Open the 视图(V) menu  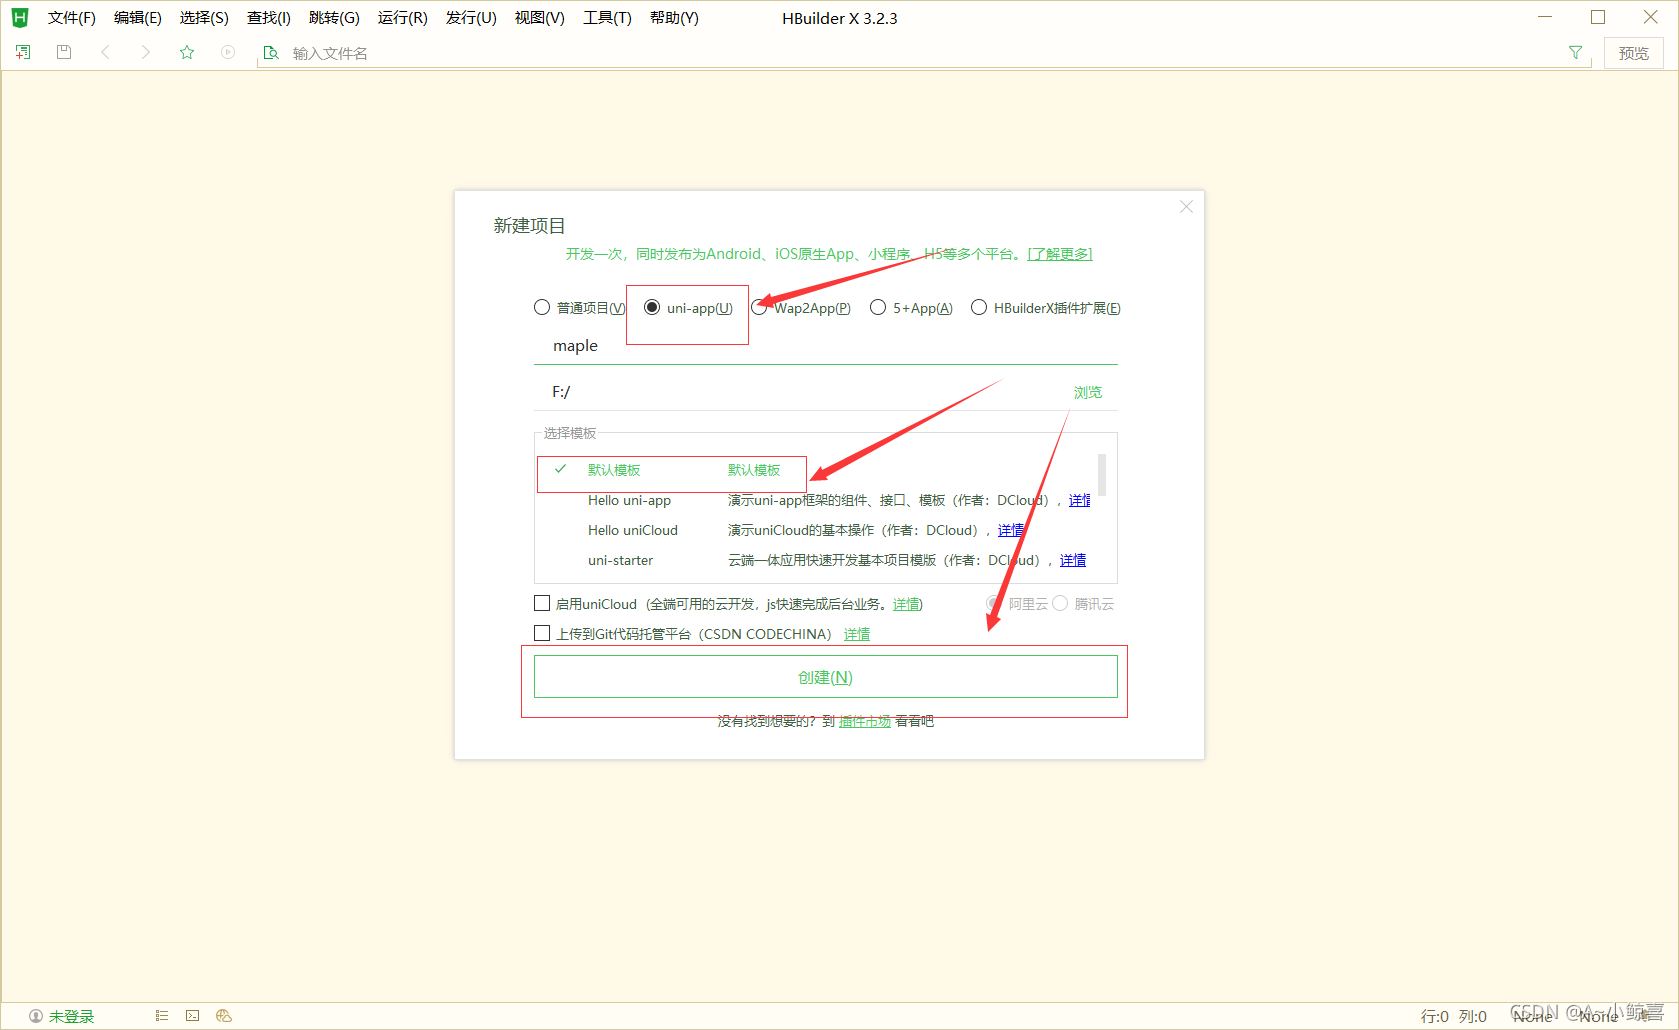tap(540, 18)
